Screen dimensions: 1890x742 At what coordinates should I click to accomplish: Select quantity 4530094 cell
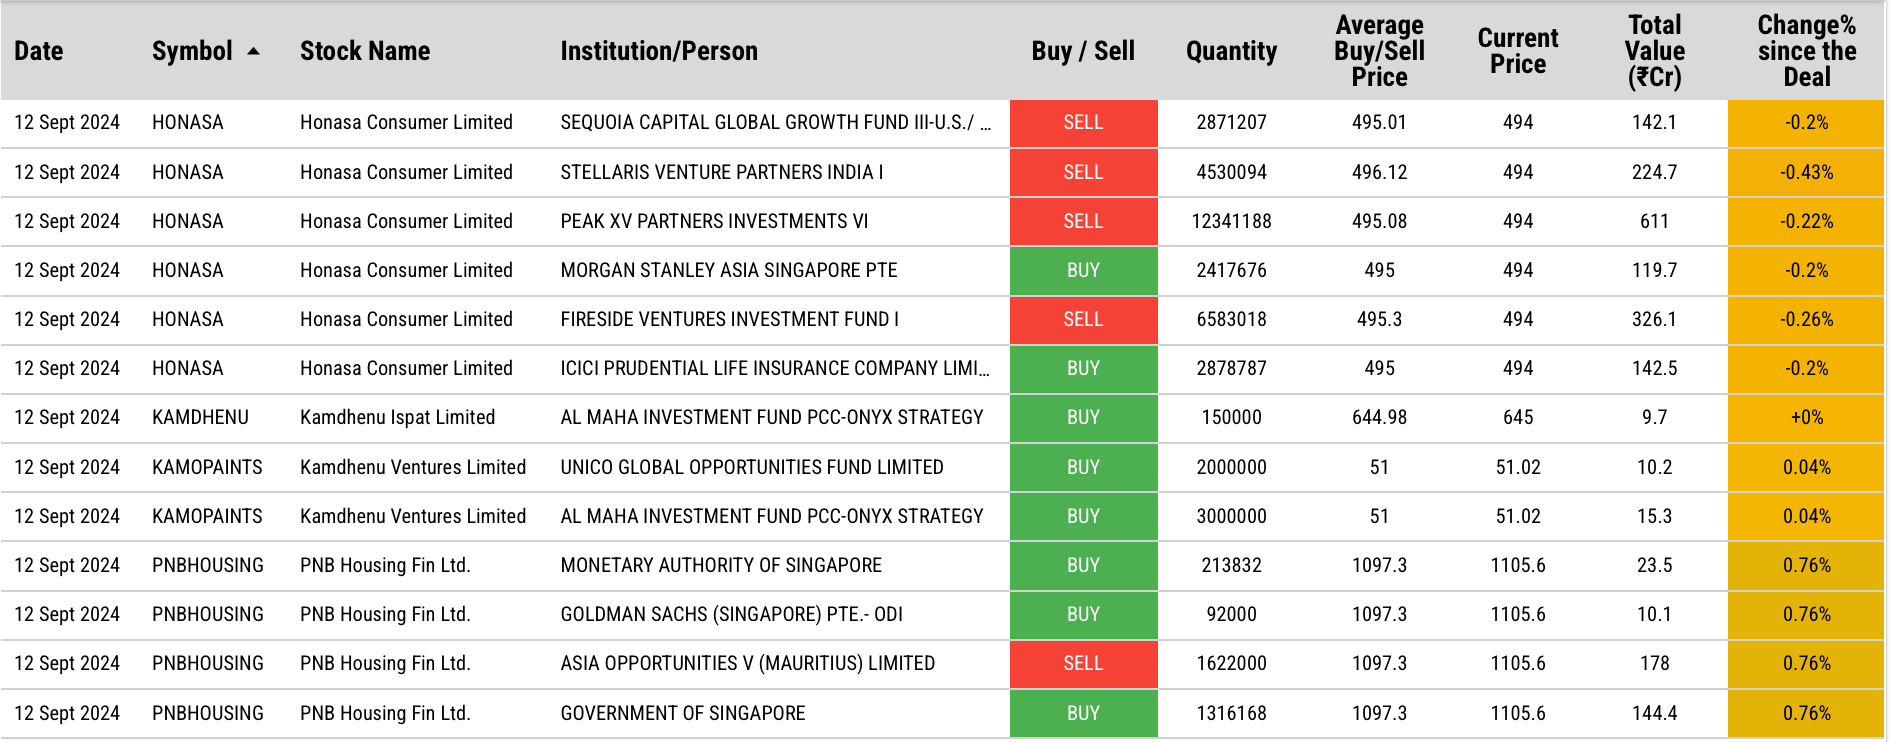tap(1231, 172)
